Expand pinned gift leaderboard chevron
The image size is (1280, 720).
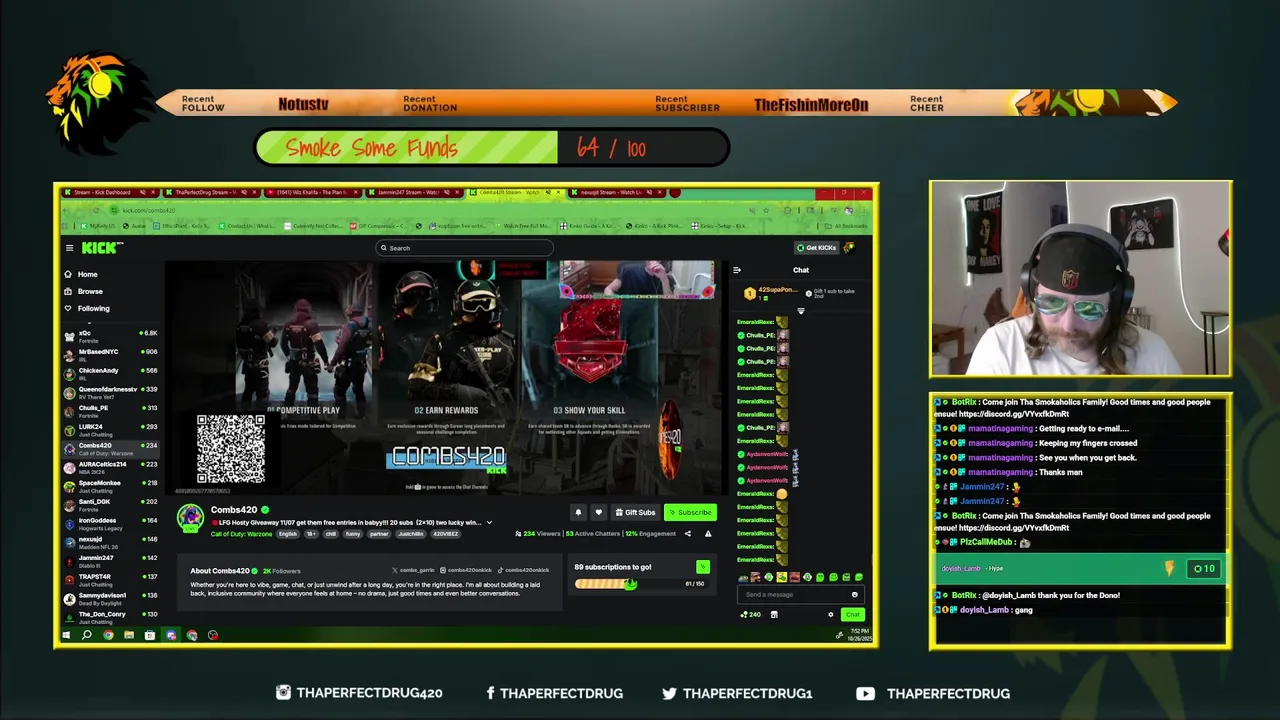(x=800, y=311)
